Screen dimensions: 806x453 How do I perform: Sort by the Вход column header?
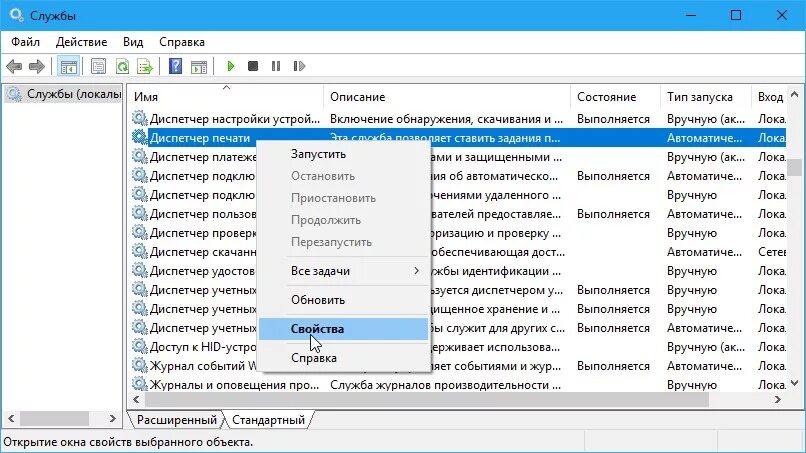(x=770, y=97)
